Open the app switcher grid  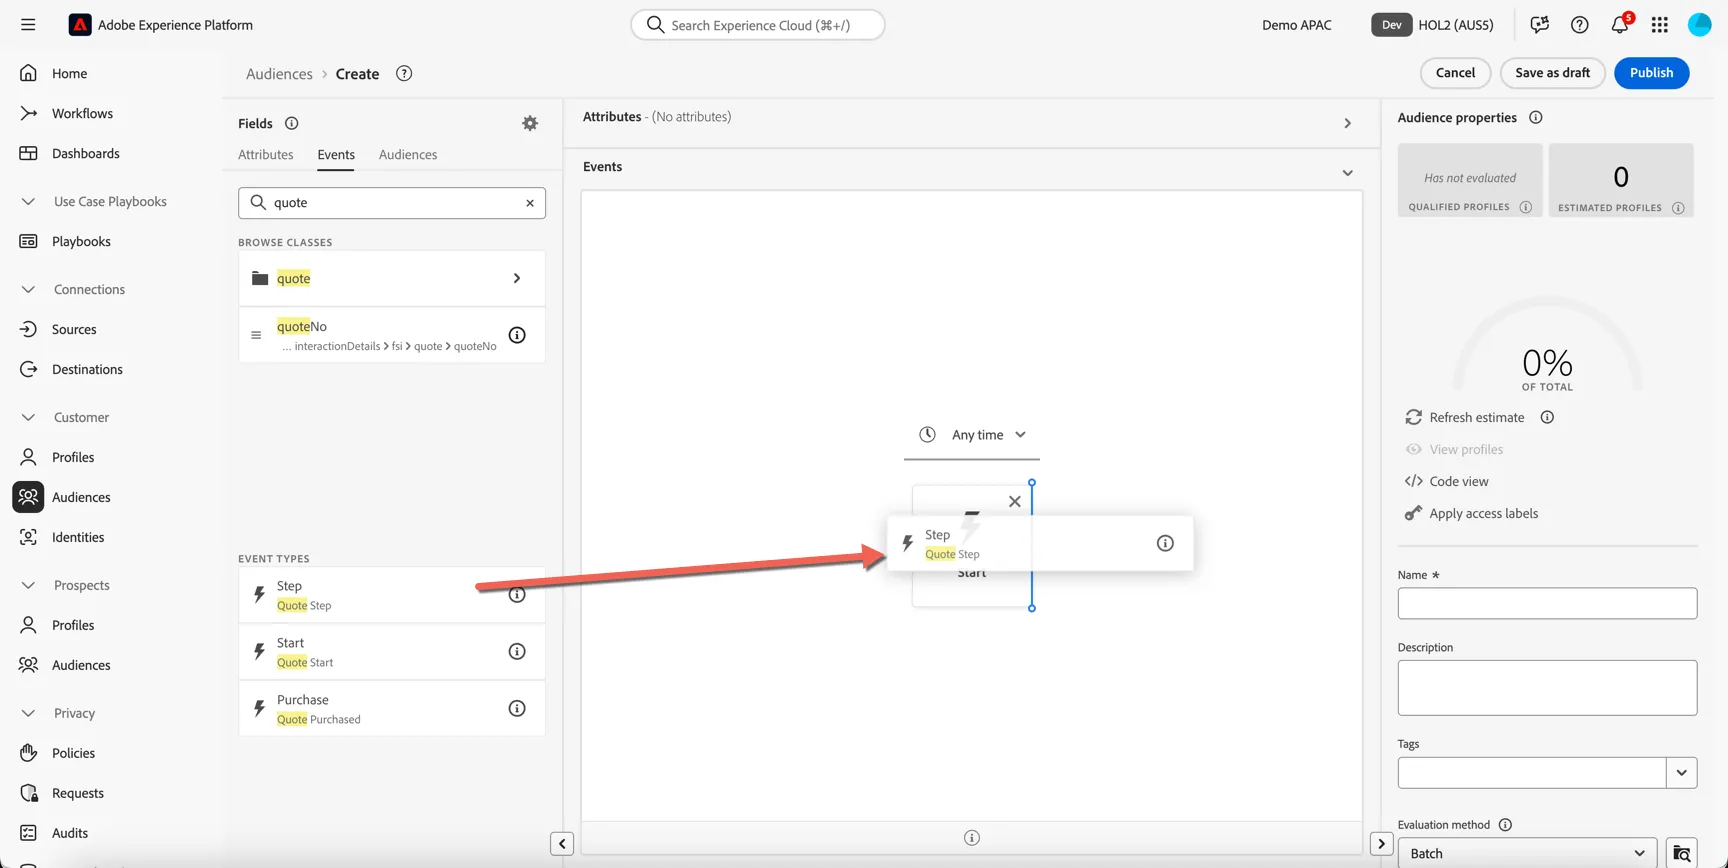coord(1660,25)
